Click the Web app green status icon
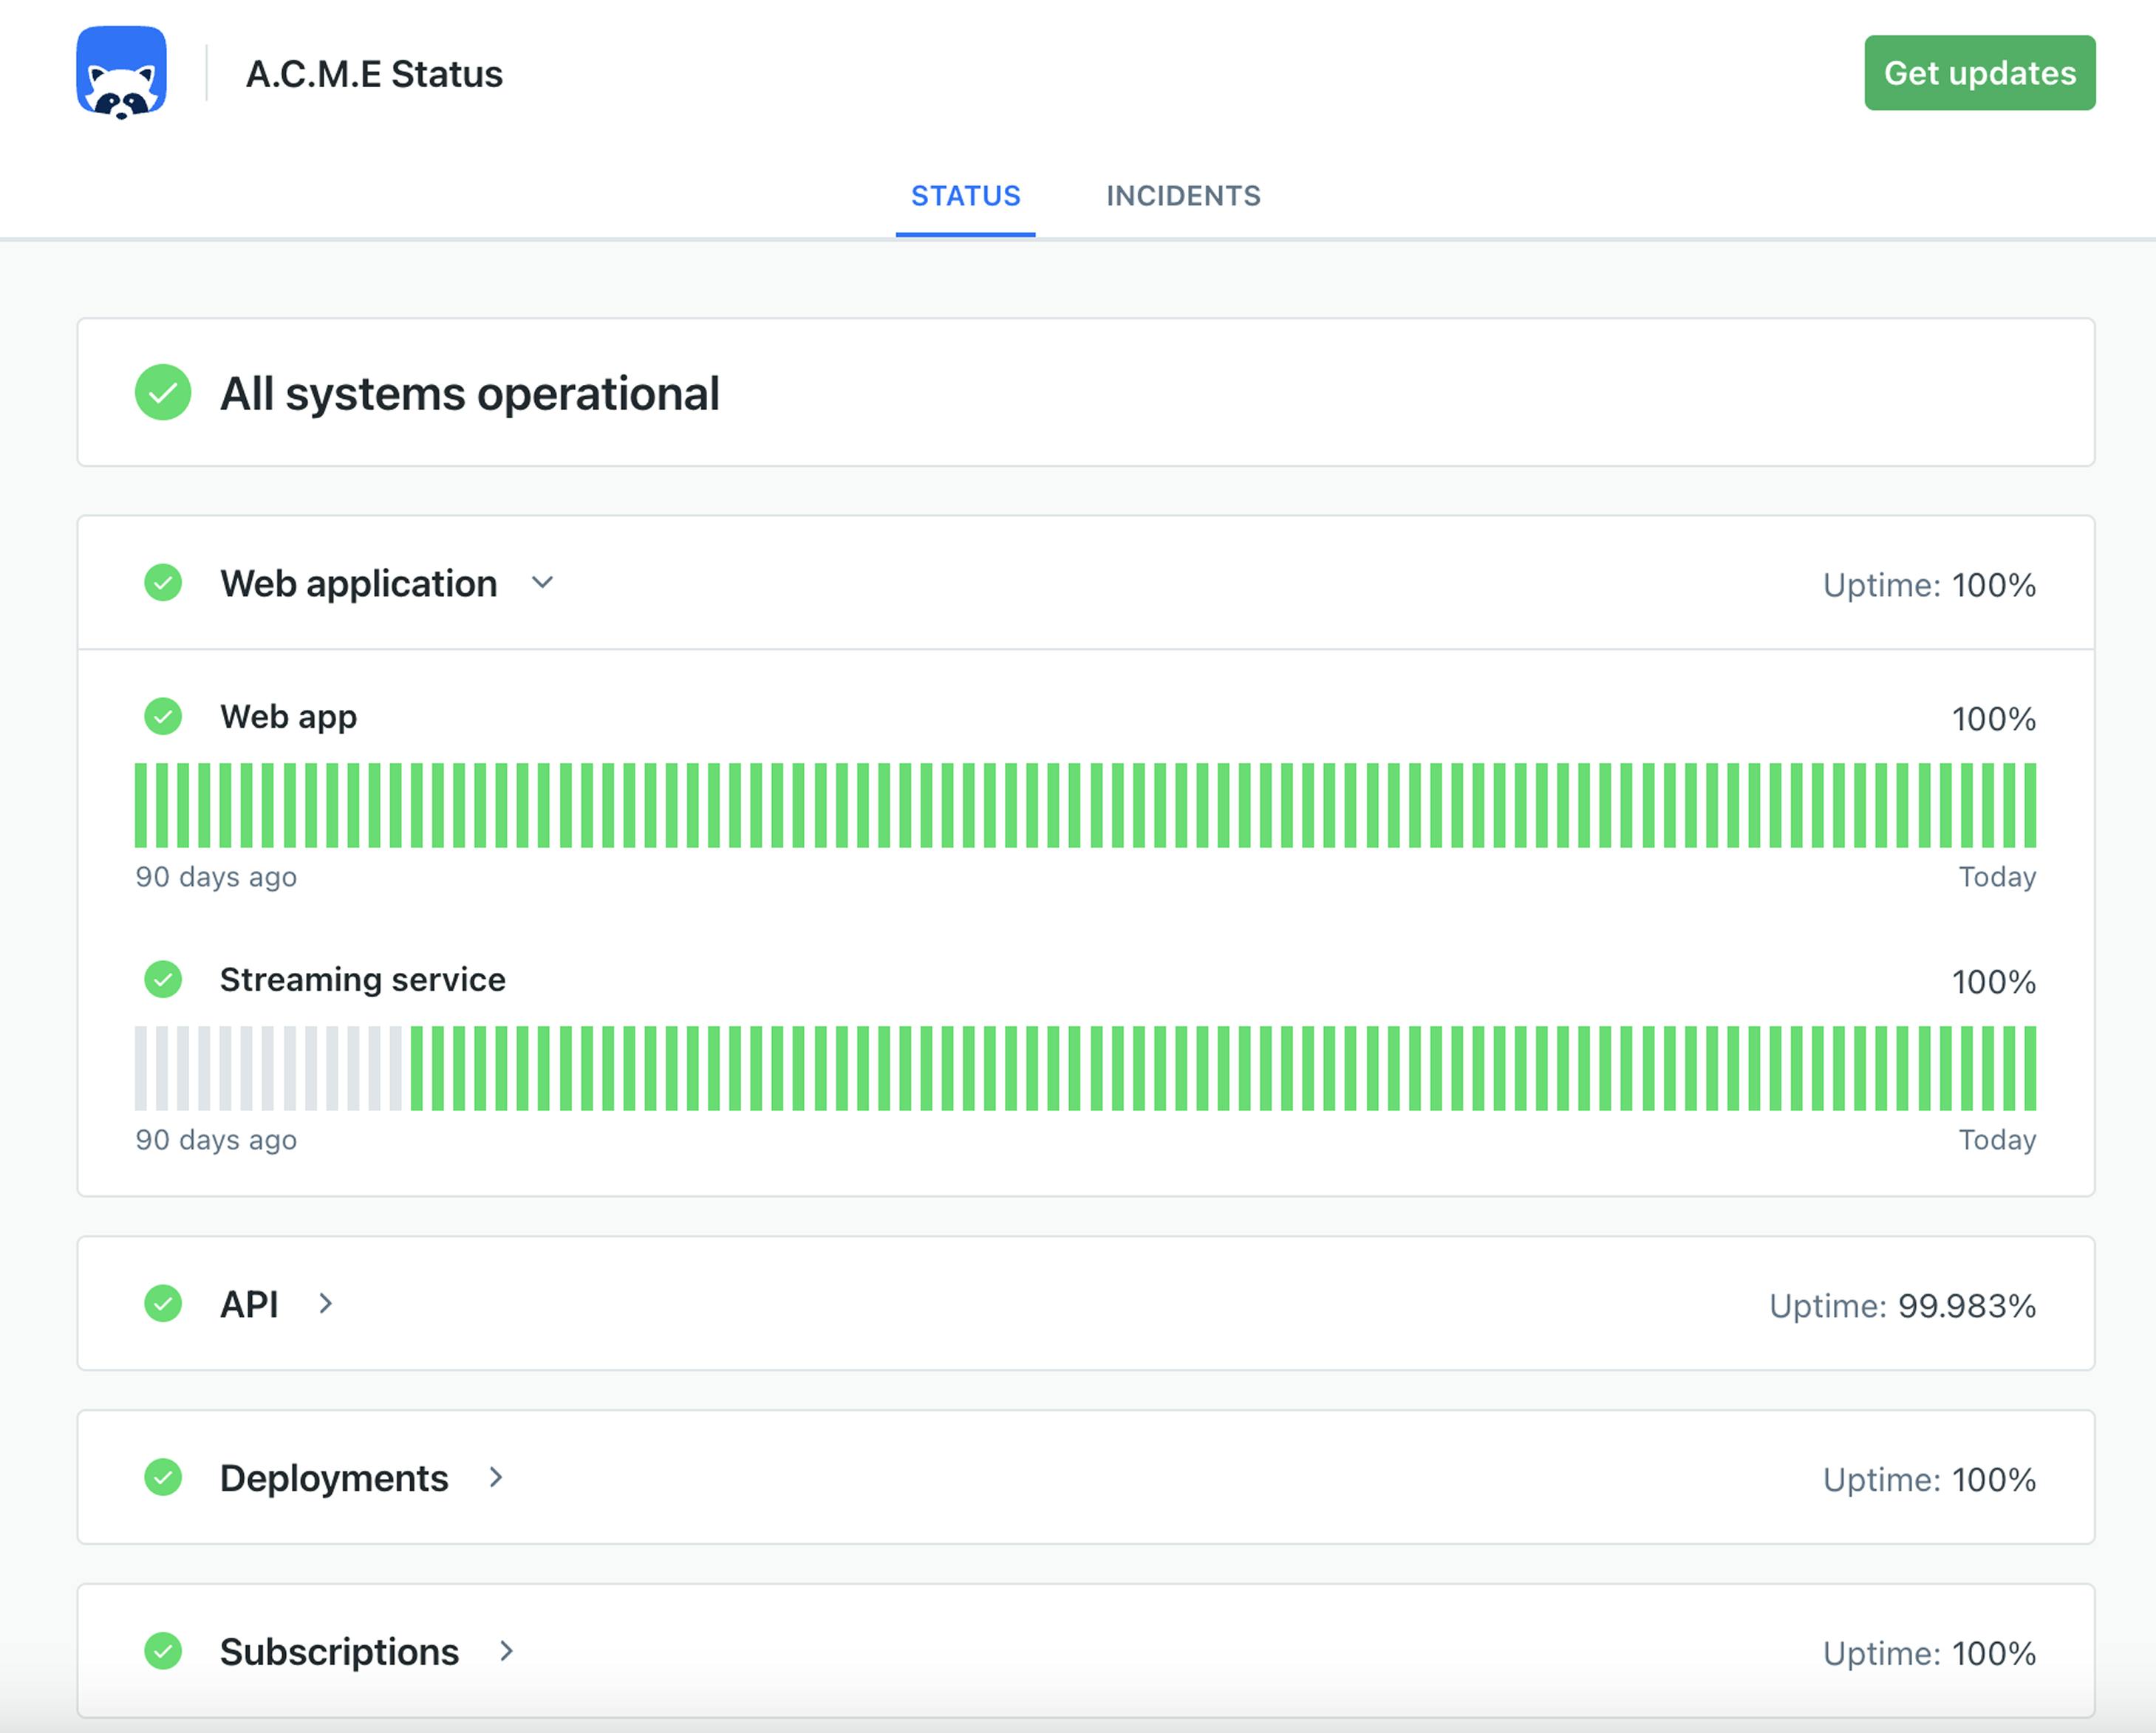Screen dimensions: 2156x1733 pos(163,716)
